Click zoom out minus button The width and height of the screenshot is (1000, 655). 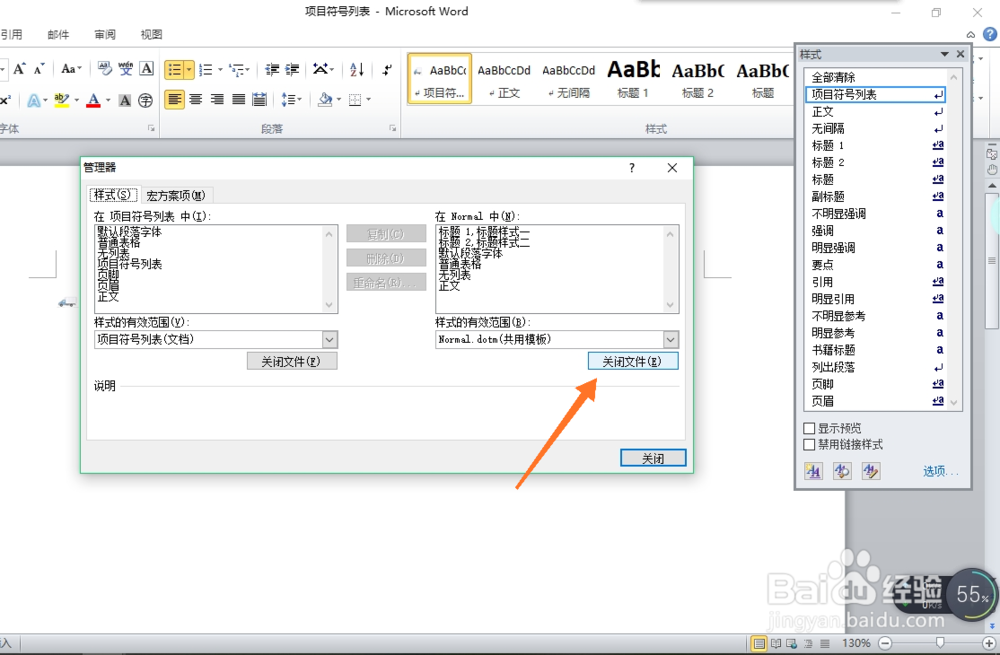885,643
